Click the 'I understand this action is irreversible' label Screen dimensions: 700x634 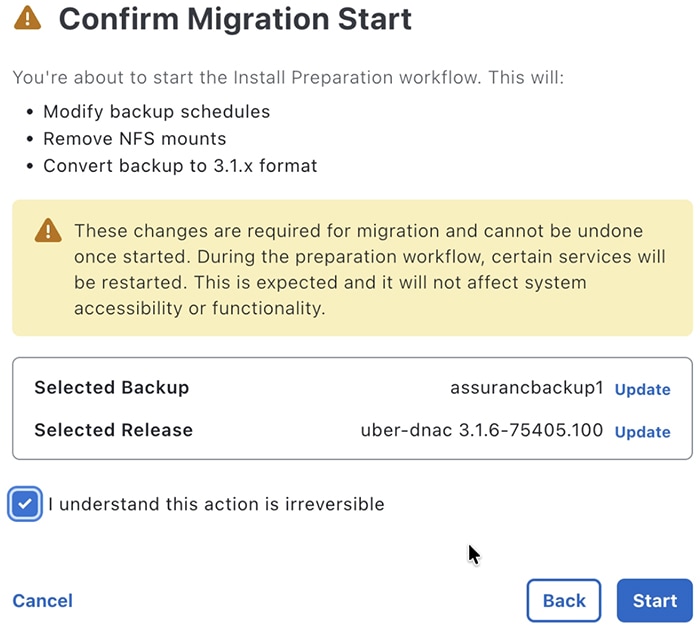pos(216,504)
